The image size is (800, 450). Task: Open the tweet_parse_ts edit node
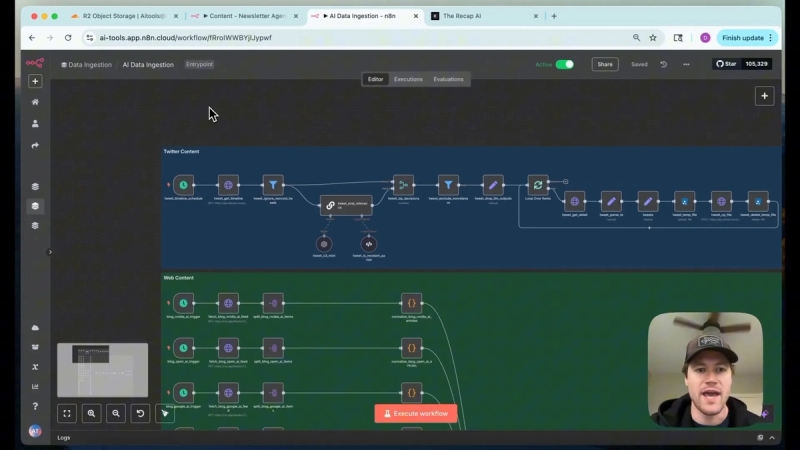pyautogui.click(x=611, y=202)
